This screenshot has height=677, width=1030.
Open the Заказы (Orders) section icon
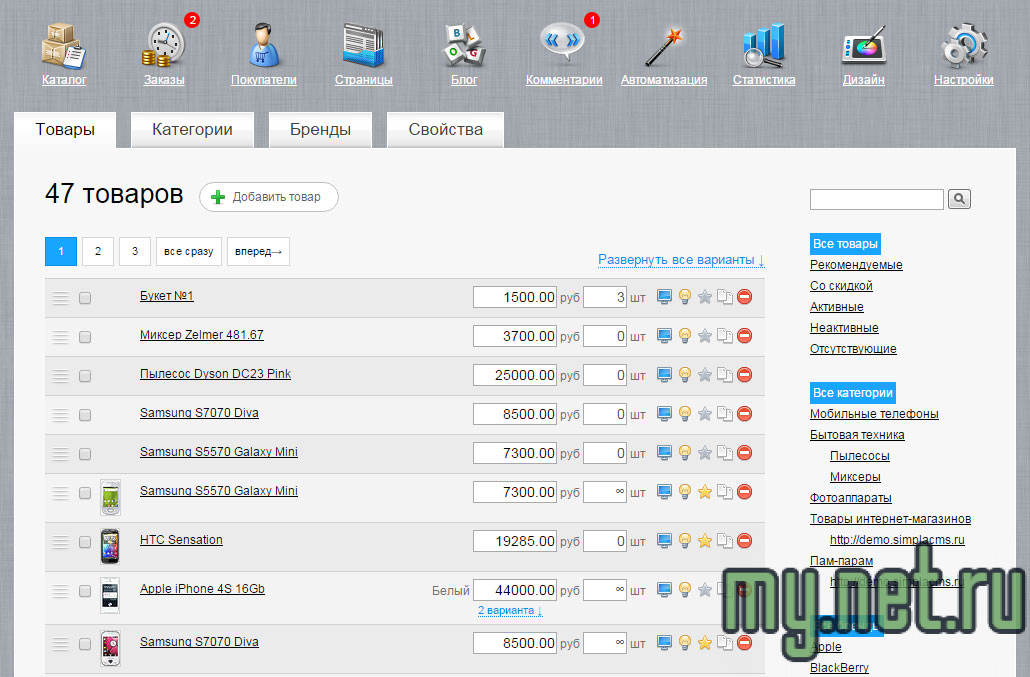point(163,46)
